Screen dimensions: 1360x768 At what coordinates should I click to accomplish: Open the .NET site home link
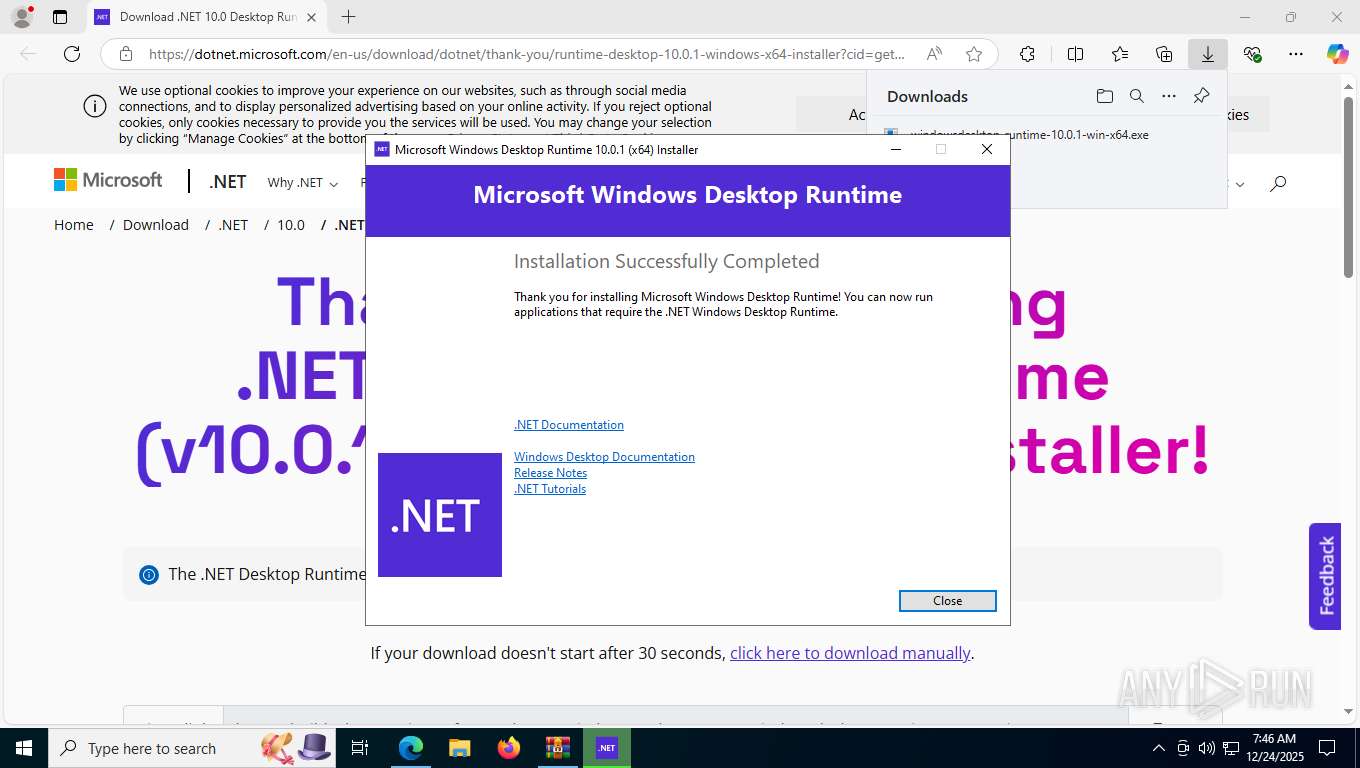(x=227, y=182)
